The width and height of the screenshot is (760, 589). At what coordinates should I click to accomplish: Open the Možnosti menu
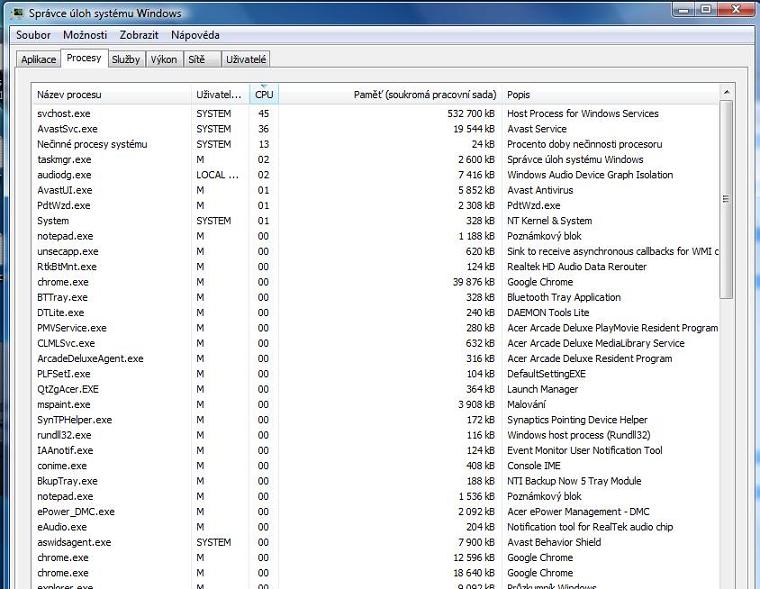[85, 35]
